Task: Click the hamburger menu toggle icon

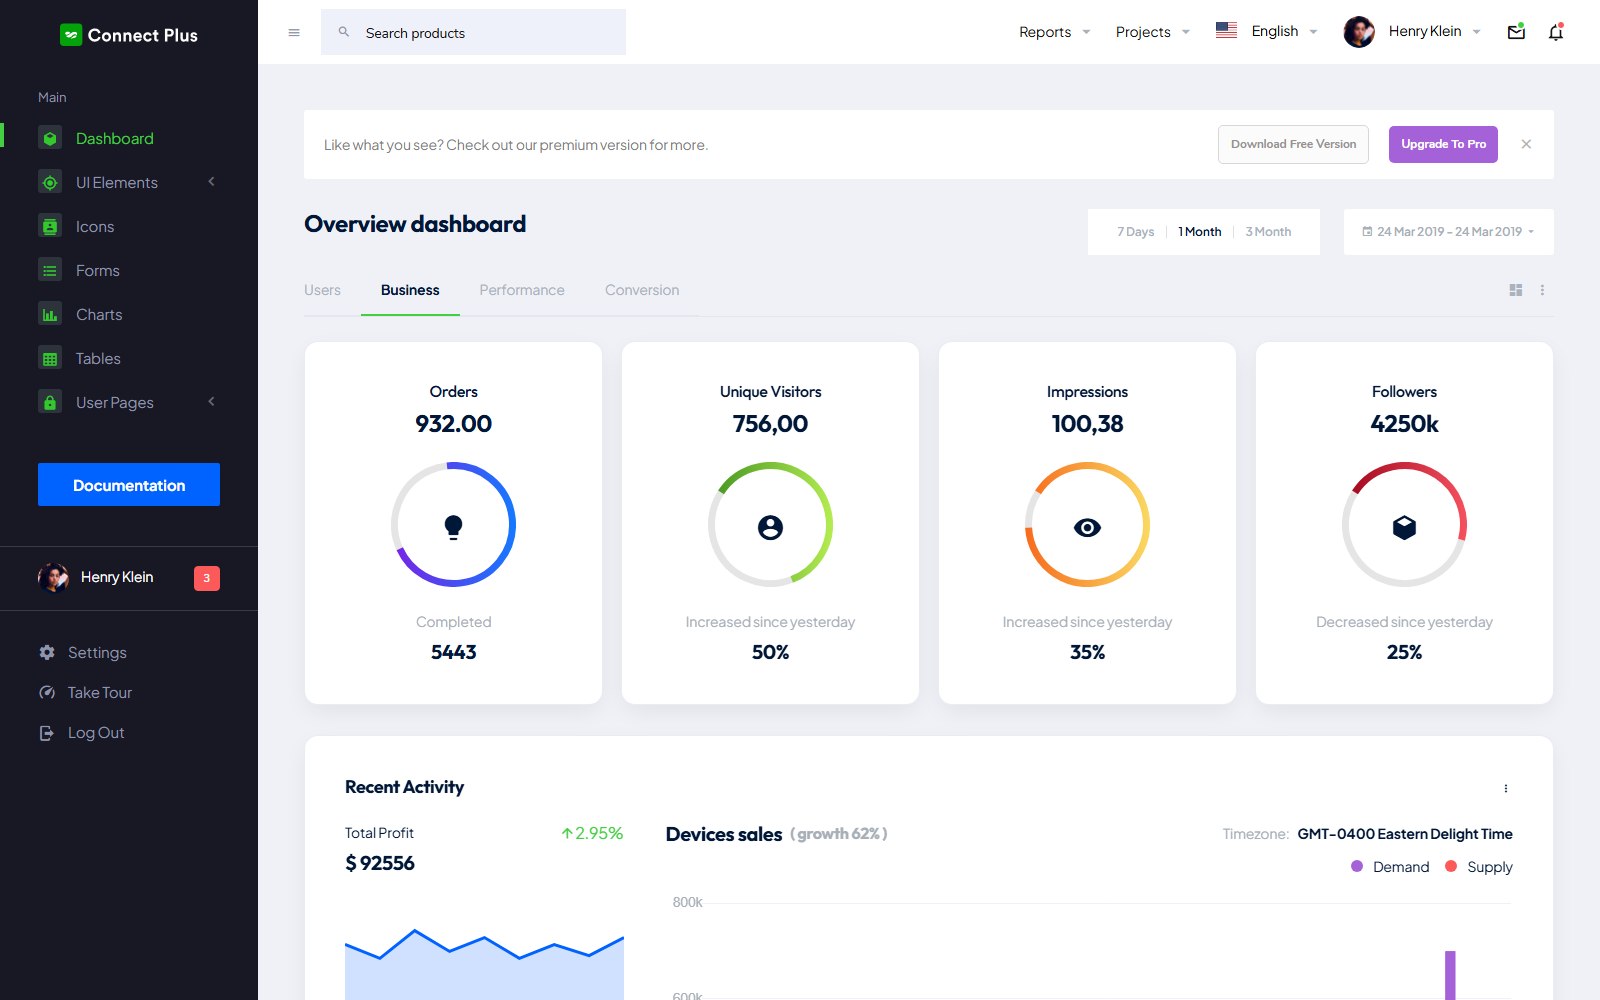Action: (294, 33)
